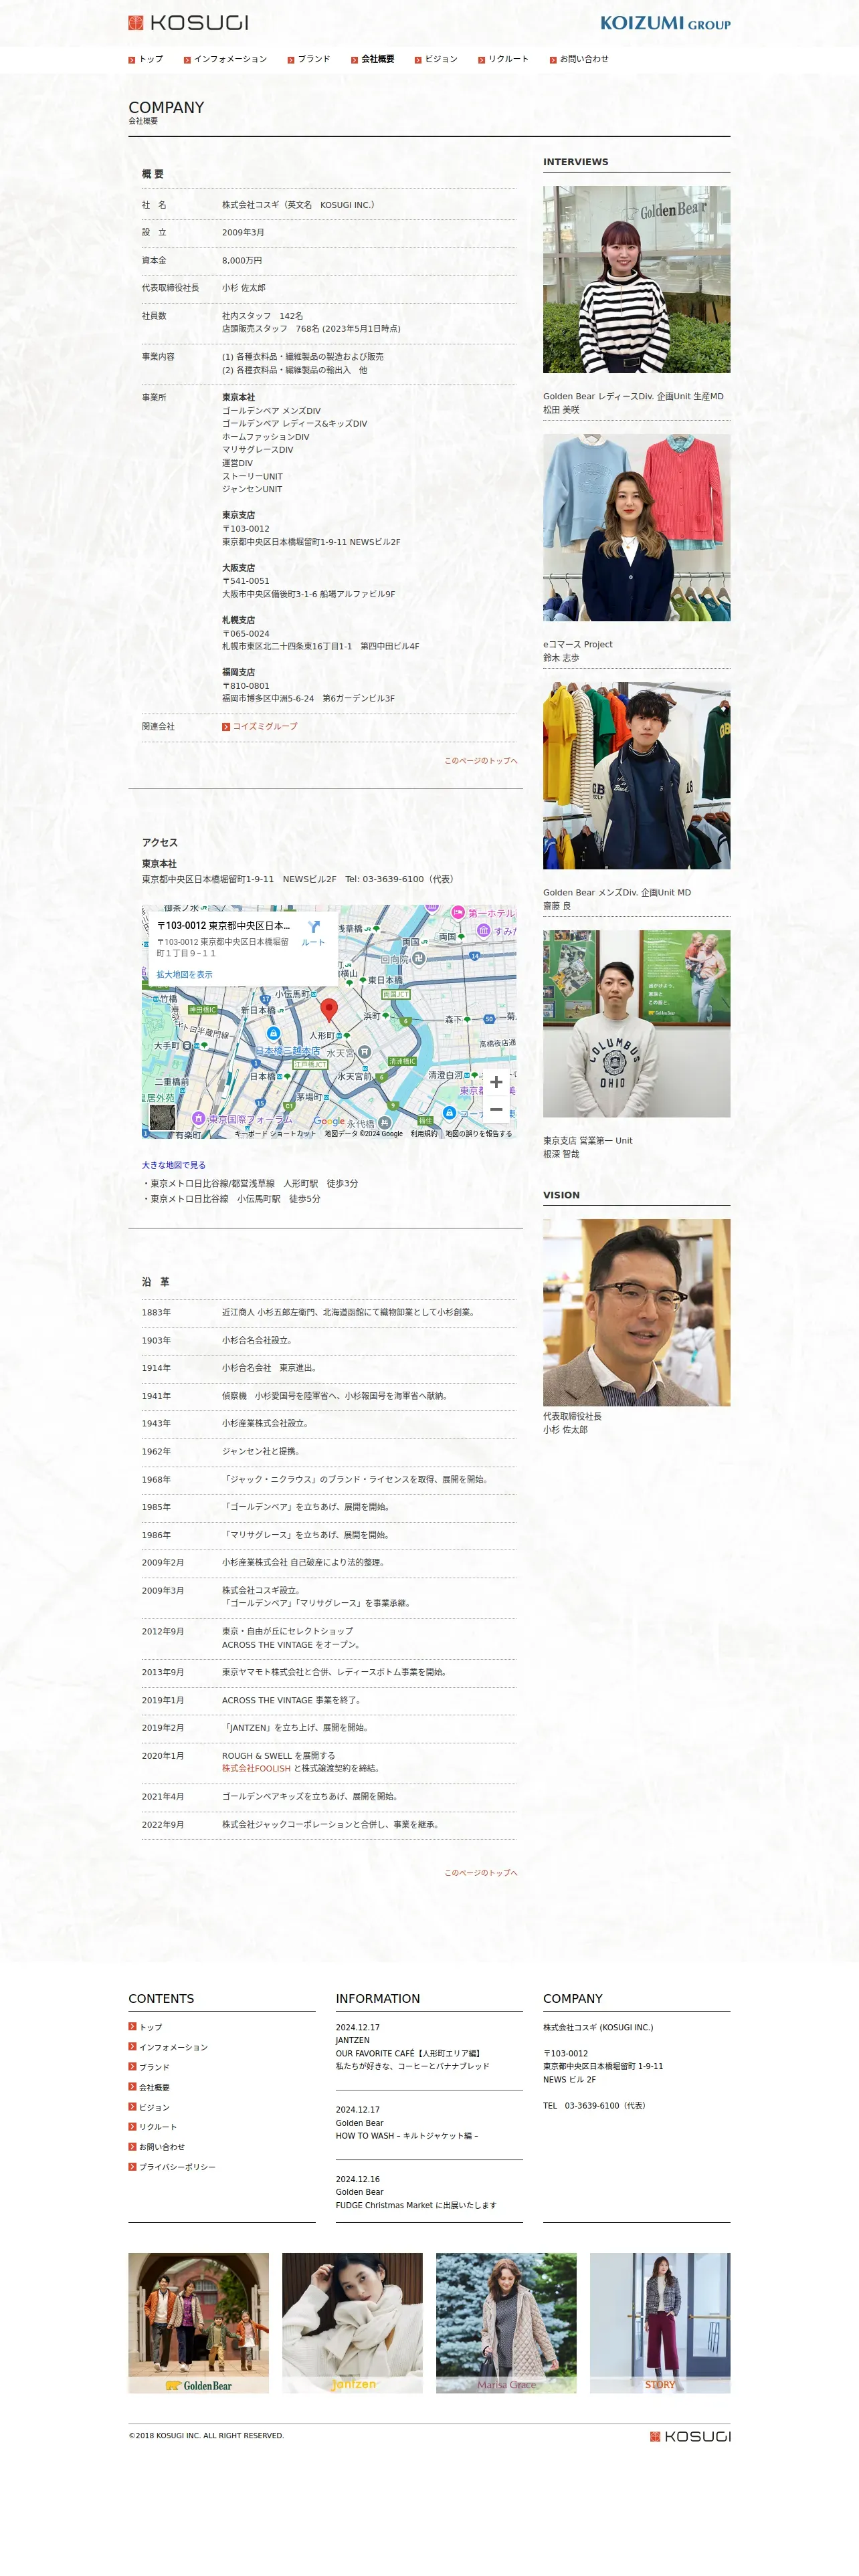Screen dimensions: 859x2576
Task: Open the HOW TO WASH キルトジャケット編 news
Action: coord(407,2123)
